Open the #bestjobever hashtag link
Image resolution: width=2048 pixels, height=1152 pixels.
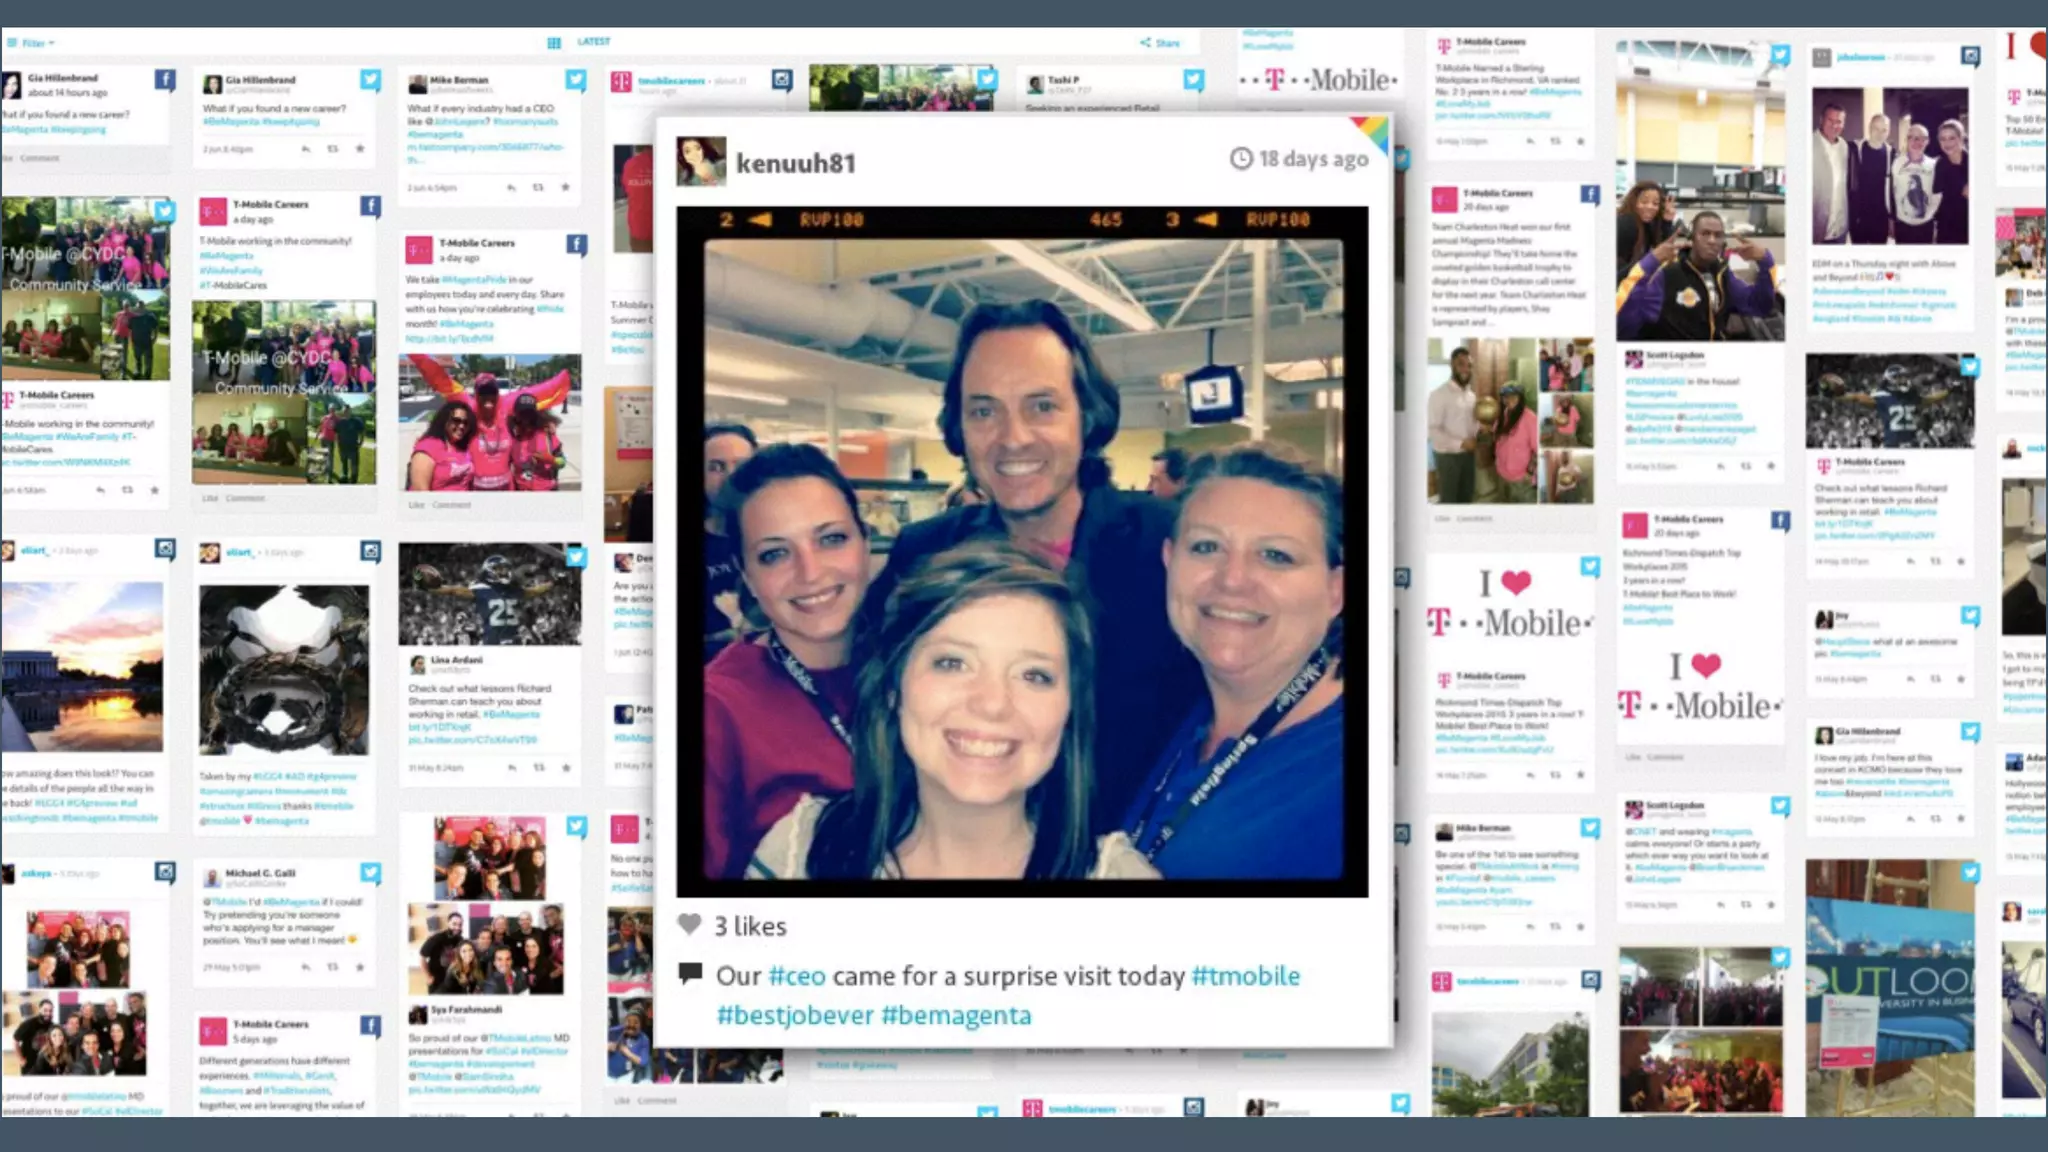click(795, 1015)
